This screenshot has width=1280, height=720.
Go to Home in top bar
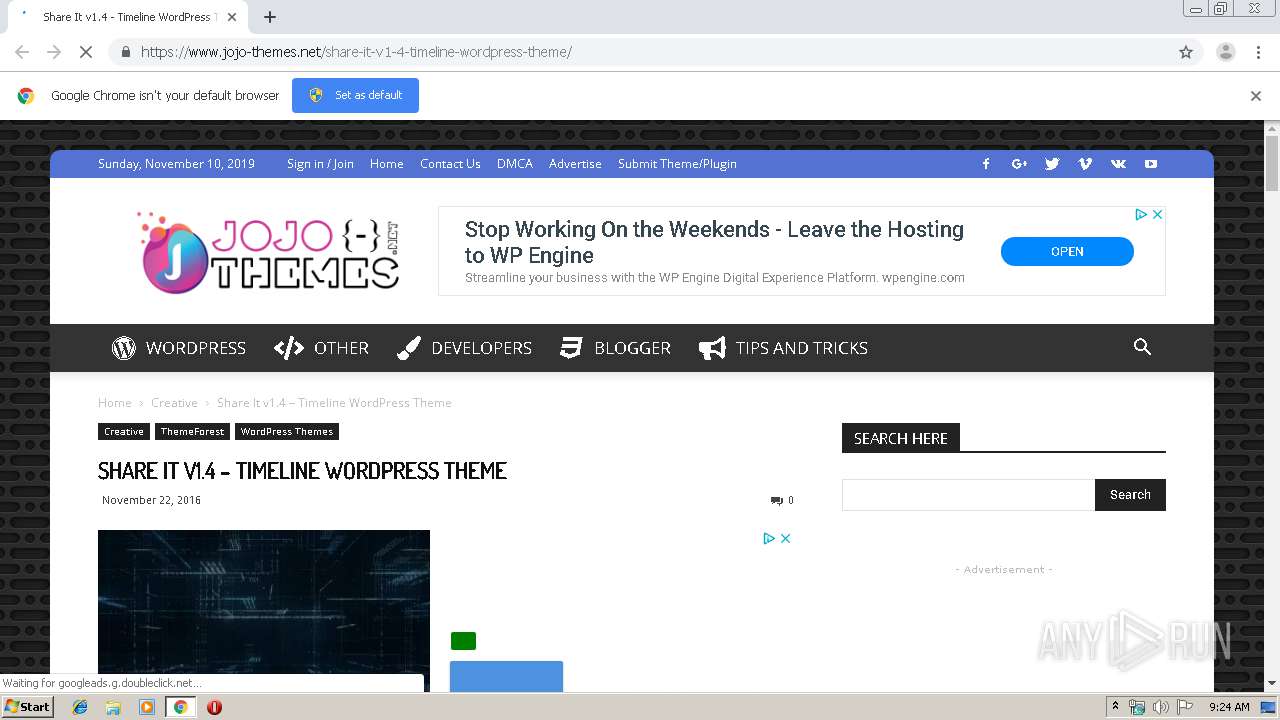[386, 164]
